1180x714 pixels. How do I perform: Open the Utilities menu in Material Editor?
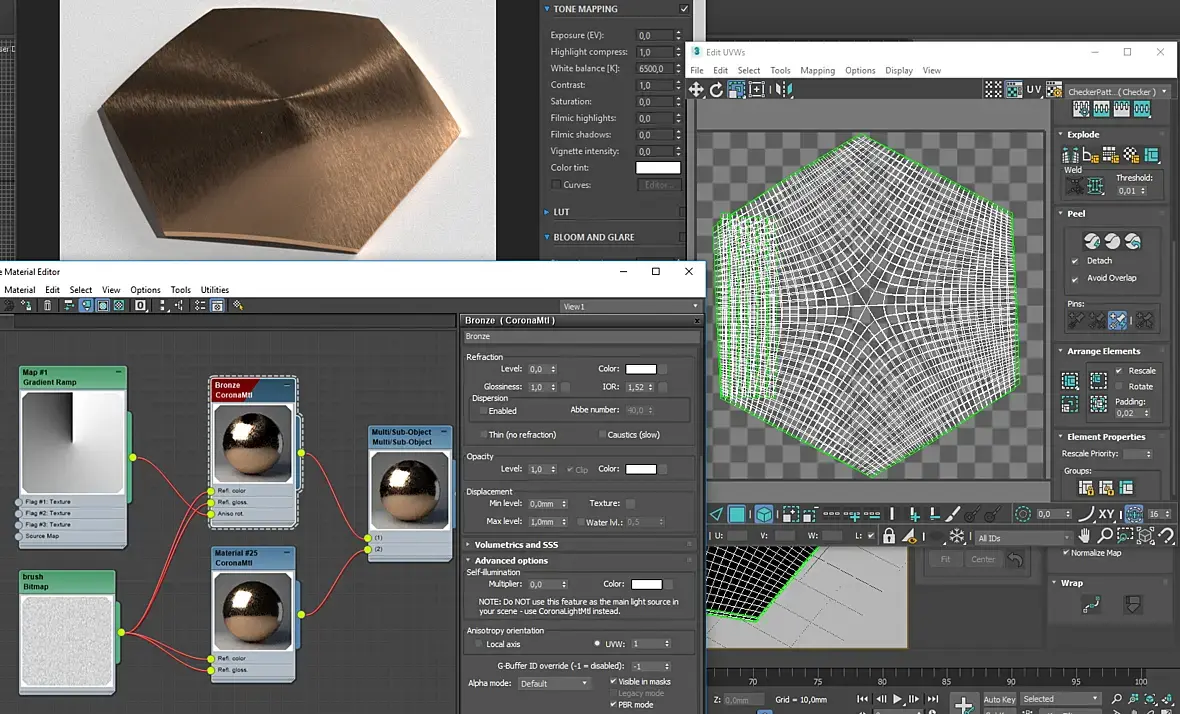215,290
